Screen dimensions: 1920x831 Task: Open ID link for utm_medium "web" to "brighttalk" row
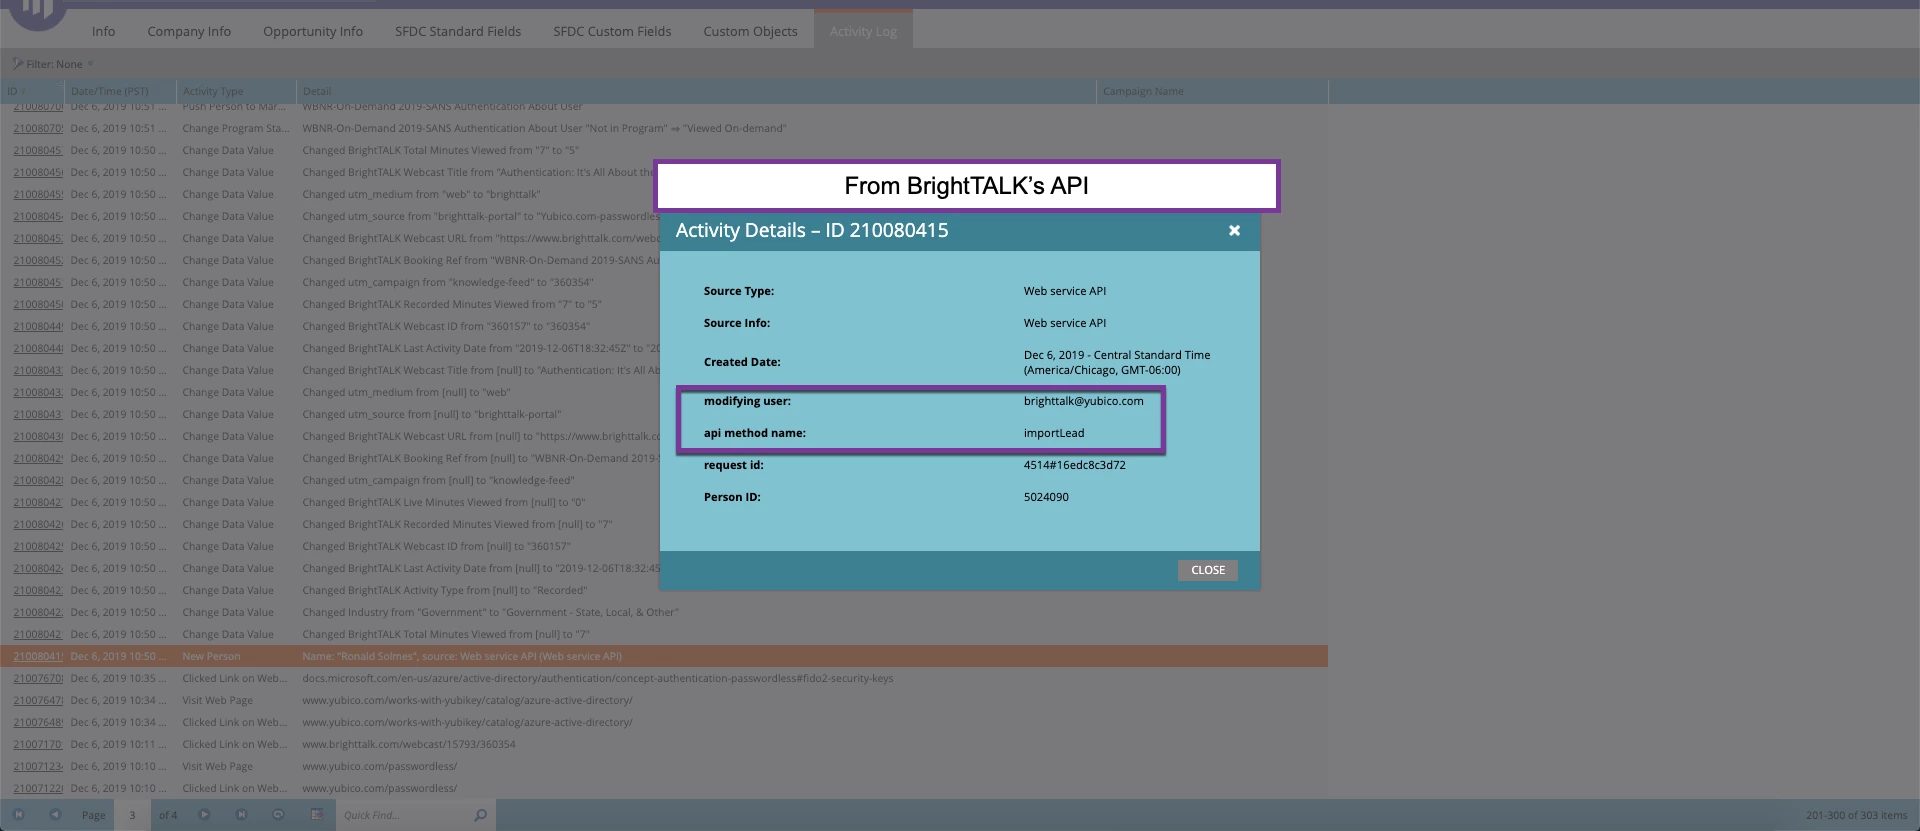[38, 194]
